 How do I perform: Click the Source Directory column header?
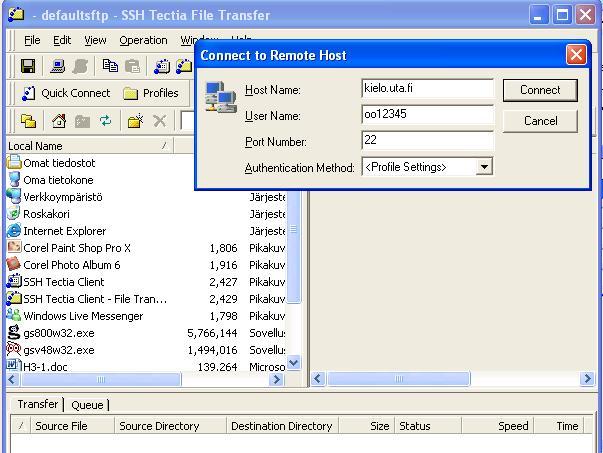[170, 426]
